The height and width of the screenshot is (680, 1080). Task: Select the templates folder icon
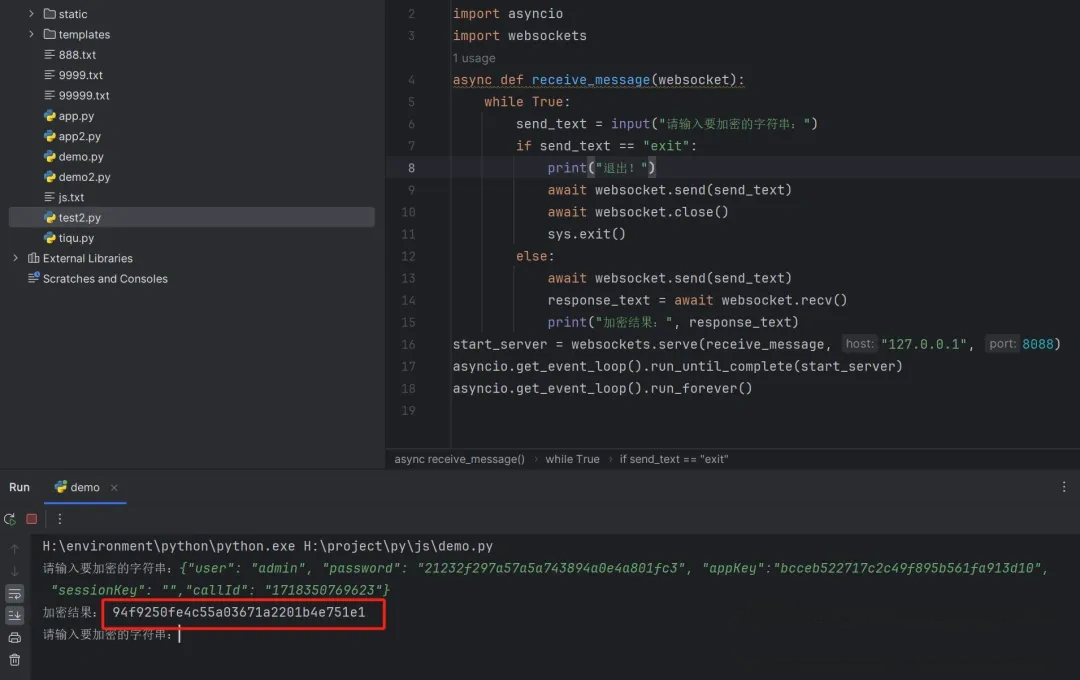tap(50, 34)
